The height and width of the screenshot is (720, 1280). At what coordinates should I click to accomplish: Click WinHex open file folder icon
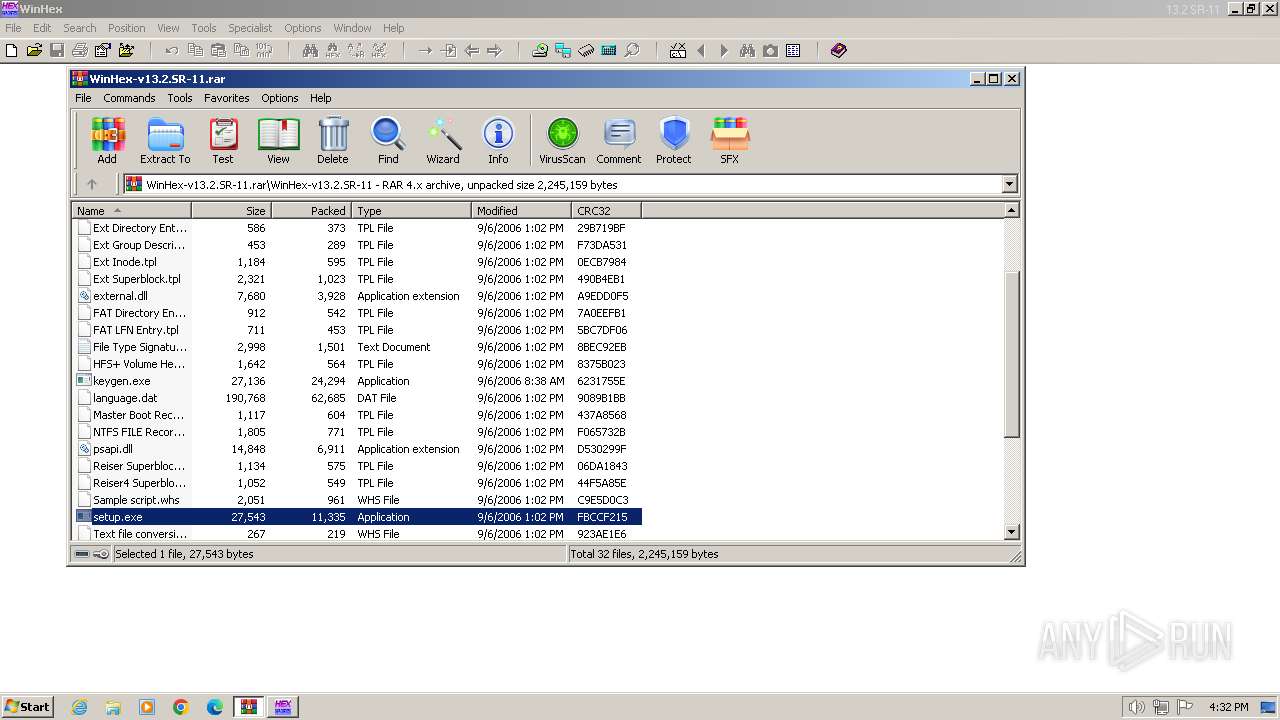tap(34, 50)
